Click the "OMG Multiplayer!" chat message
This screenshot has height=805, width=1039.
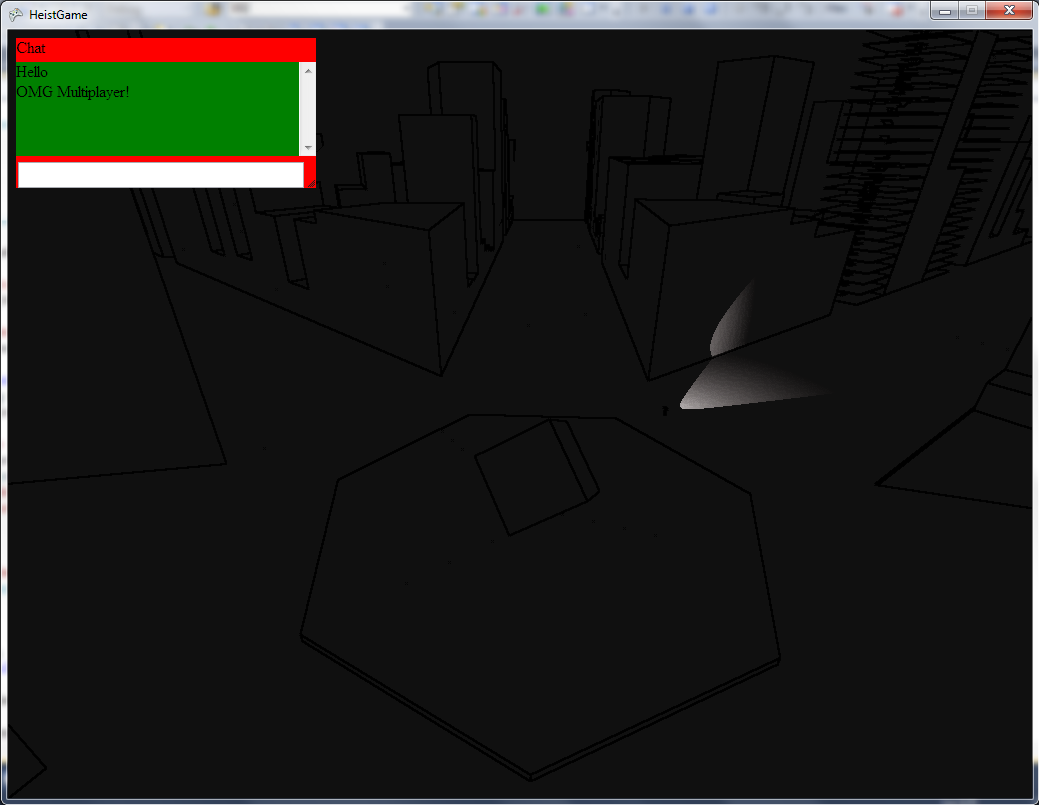(x=73, y=92)
